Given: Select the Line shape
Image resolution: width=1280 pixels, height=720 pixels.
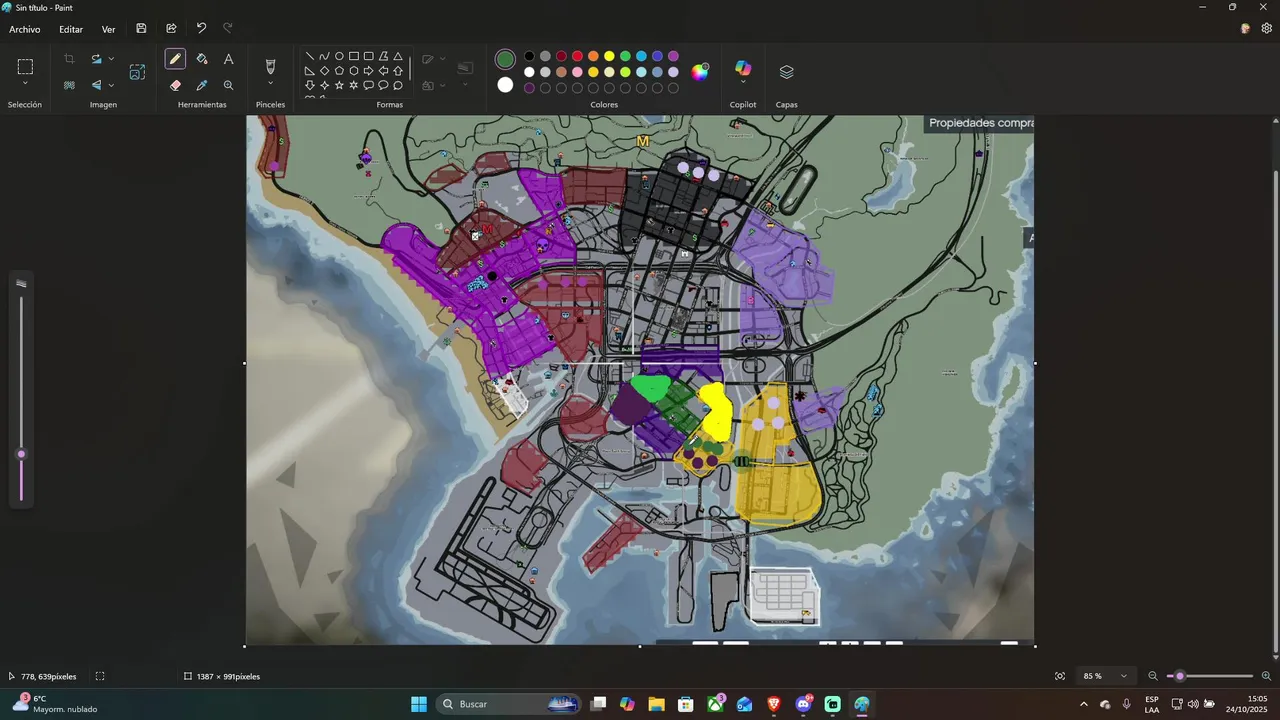Looking at the screenshot, I should click(x=310, y=57).
